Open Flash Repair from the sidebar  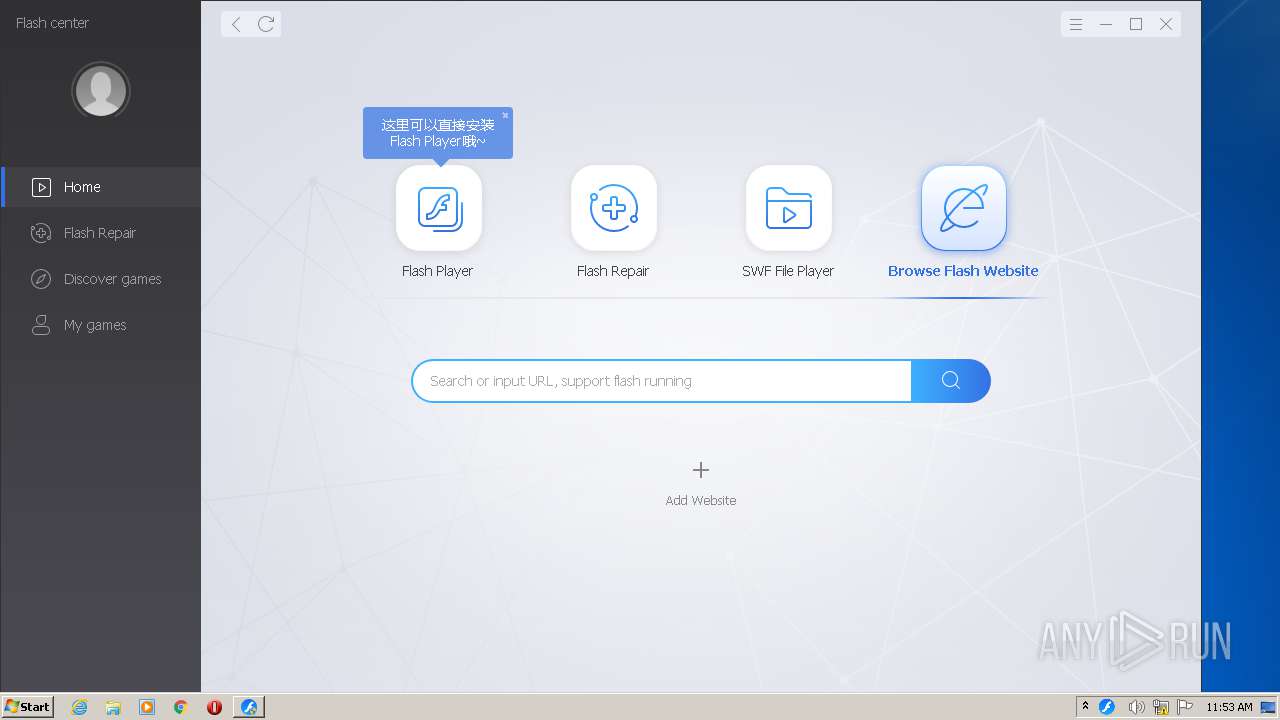click(x=100, y=233)
